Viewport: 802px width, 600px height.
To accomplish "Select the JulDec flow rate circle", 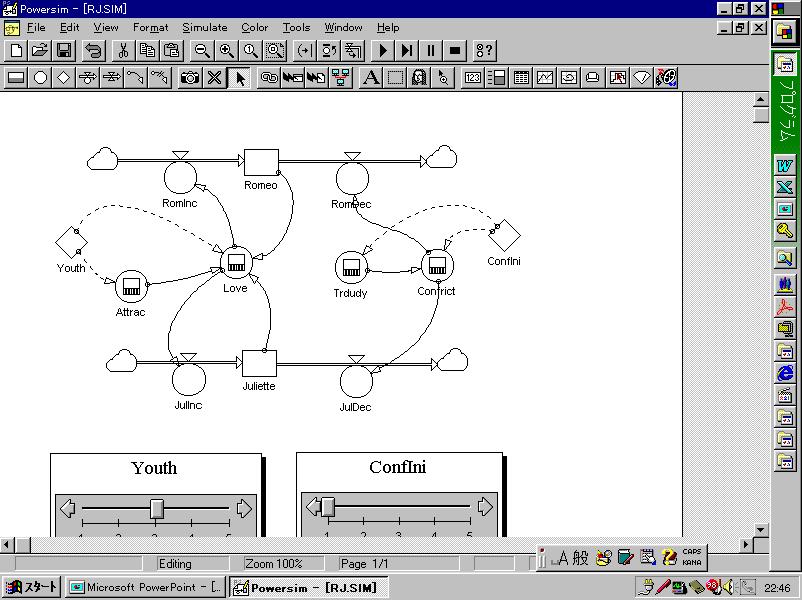I will [x=356, y=381].
